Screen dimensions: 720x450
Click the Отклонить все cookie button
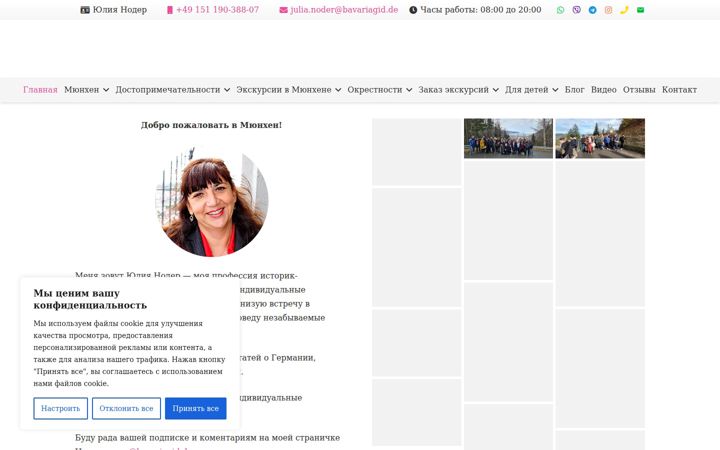[126, 408]
